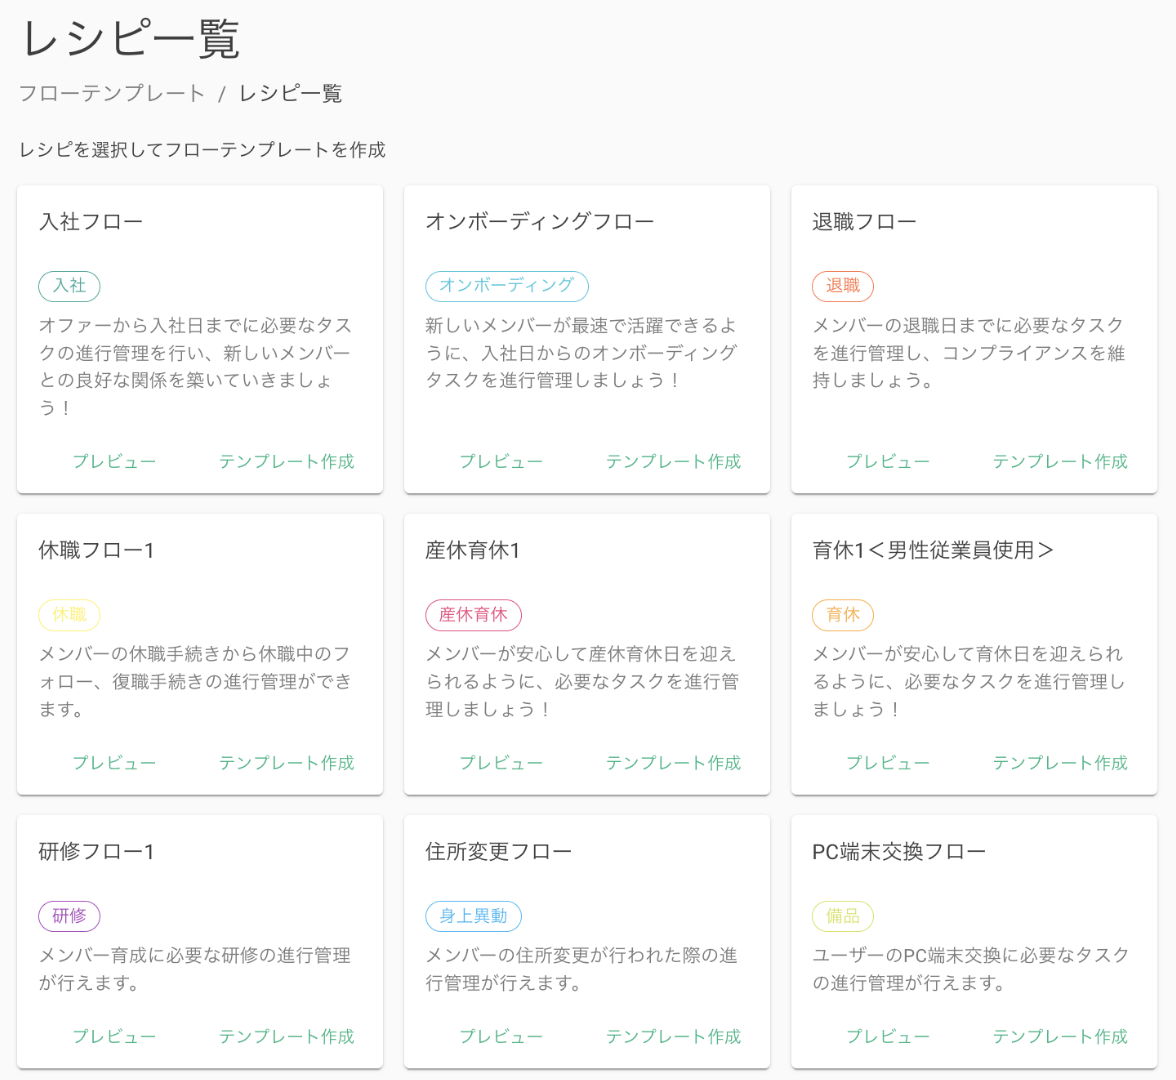The width and height of the screenshot is (1176, 1080).
Task: Click the レシピ一覧 breadcrumb text
Action: [x=291, y=94]
